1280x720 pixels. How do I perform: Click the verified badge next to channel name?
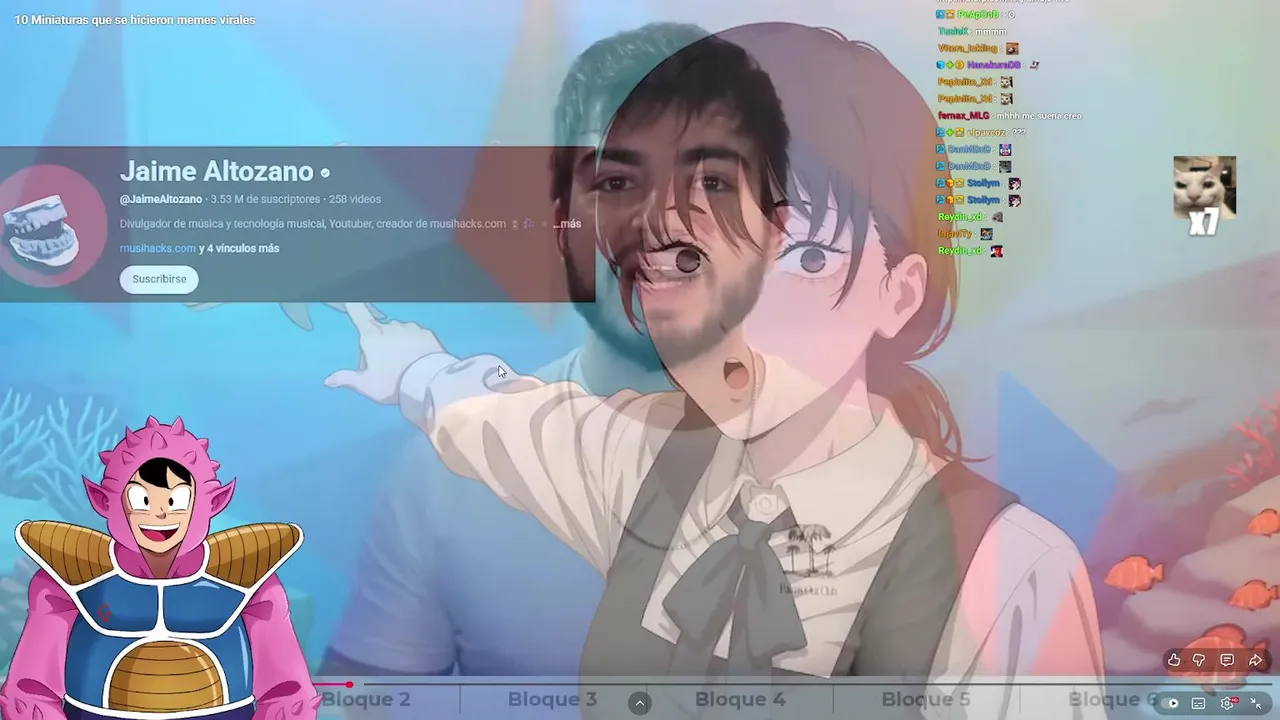[325, 173]
